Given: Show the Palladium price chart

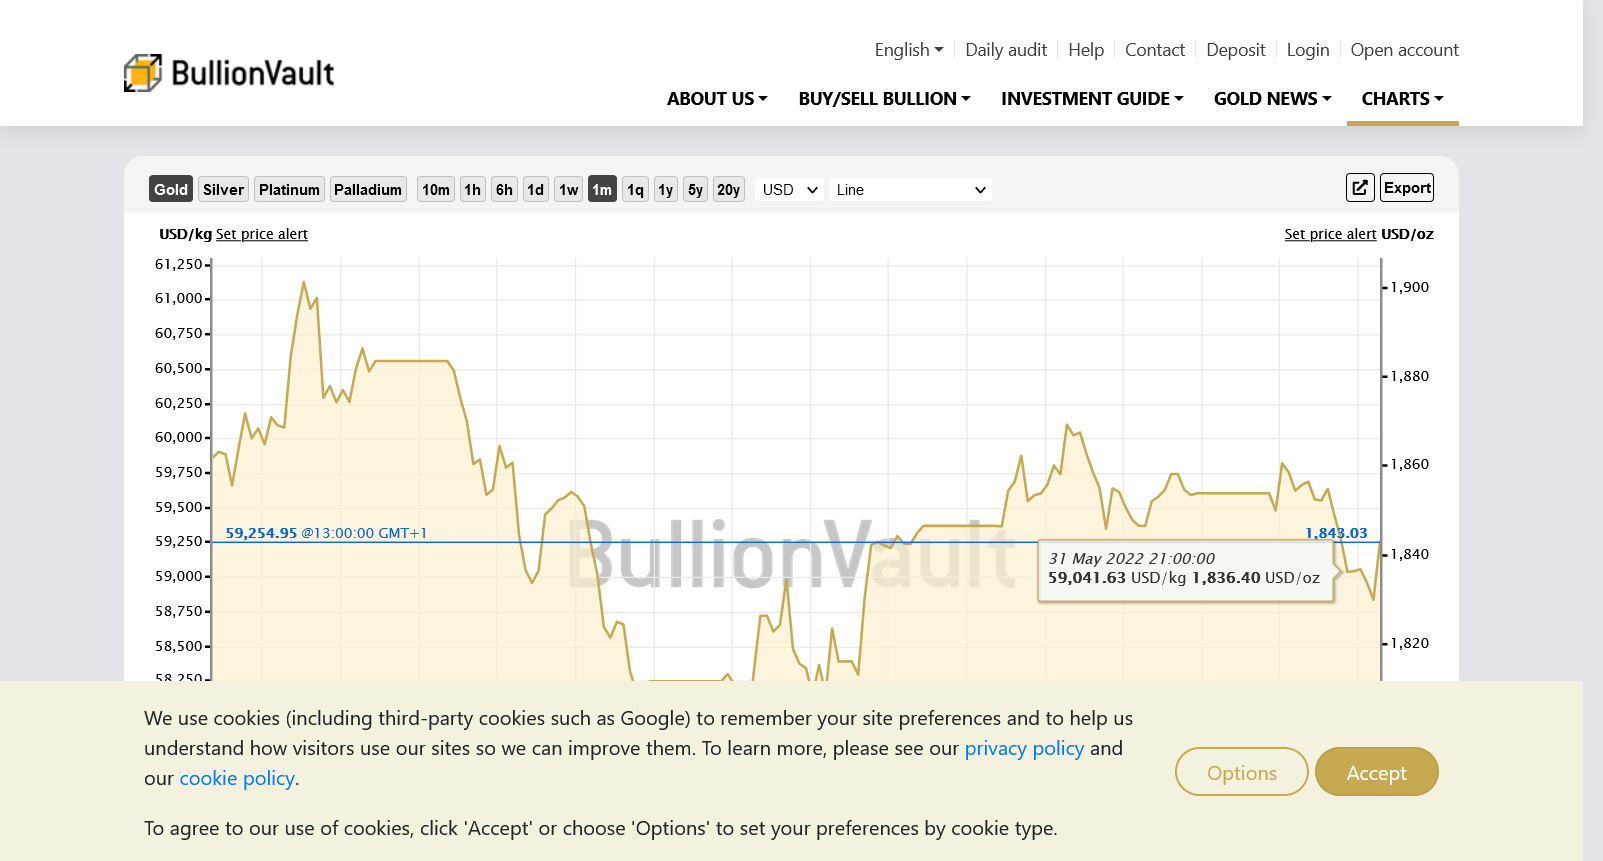Looking at the screenshot, I should (368, 190).
